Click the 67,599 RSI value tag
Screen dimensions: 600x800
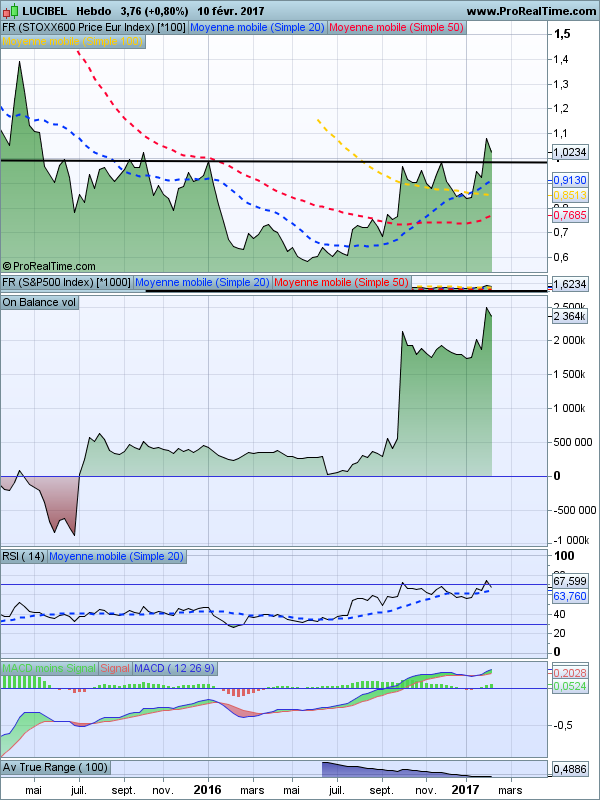coord(570,581)
